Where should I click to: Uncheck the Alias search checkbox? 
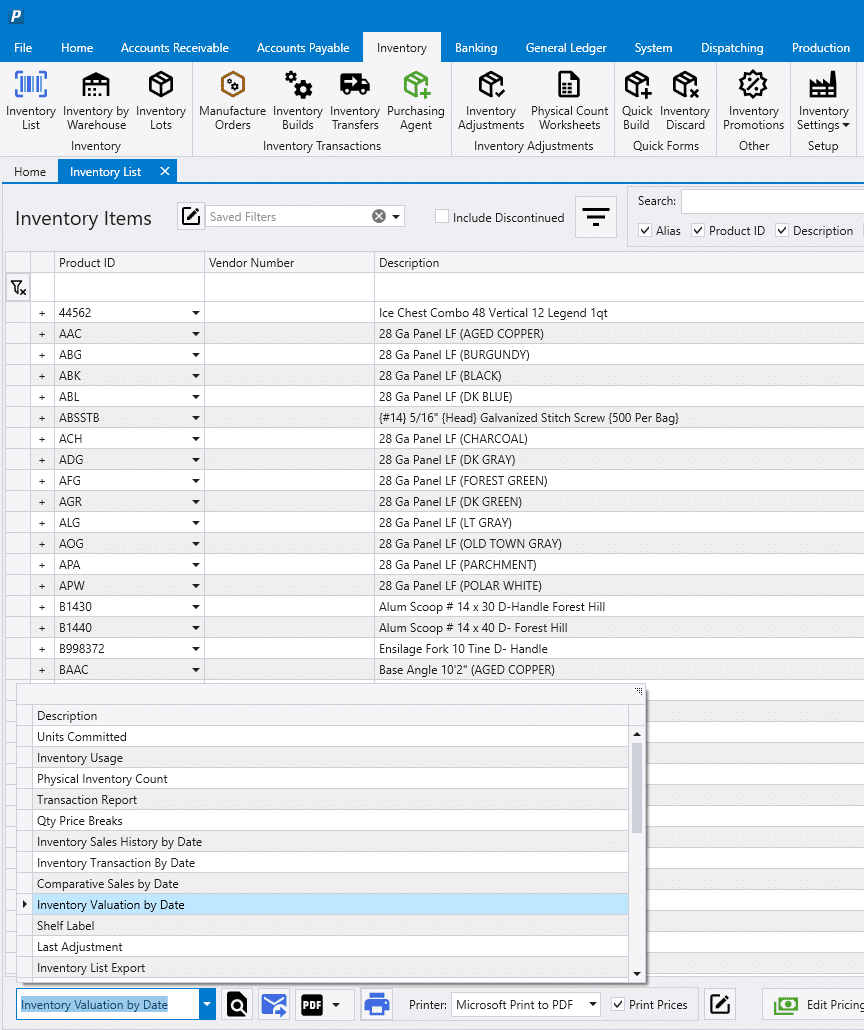(645, 230)
